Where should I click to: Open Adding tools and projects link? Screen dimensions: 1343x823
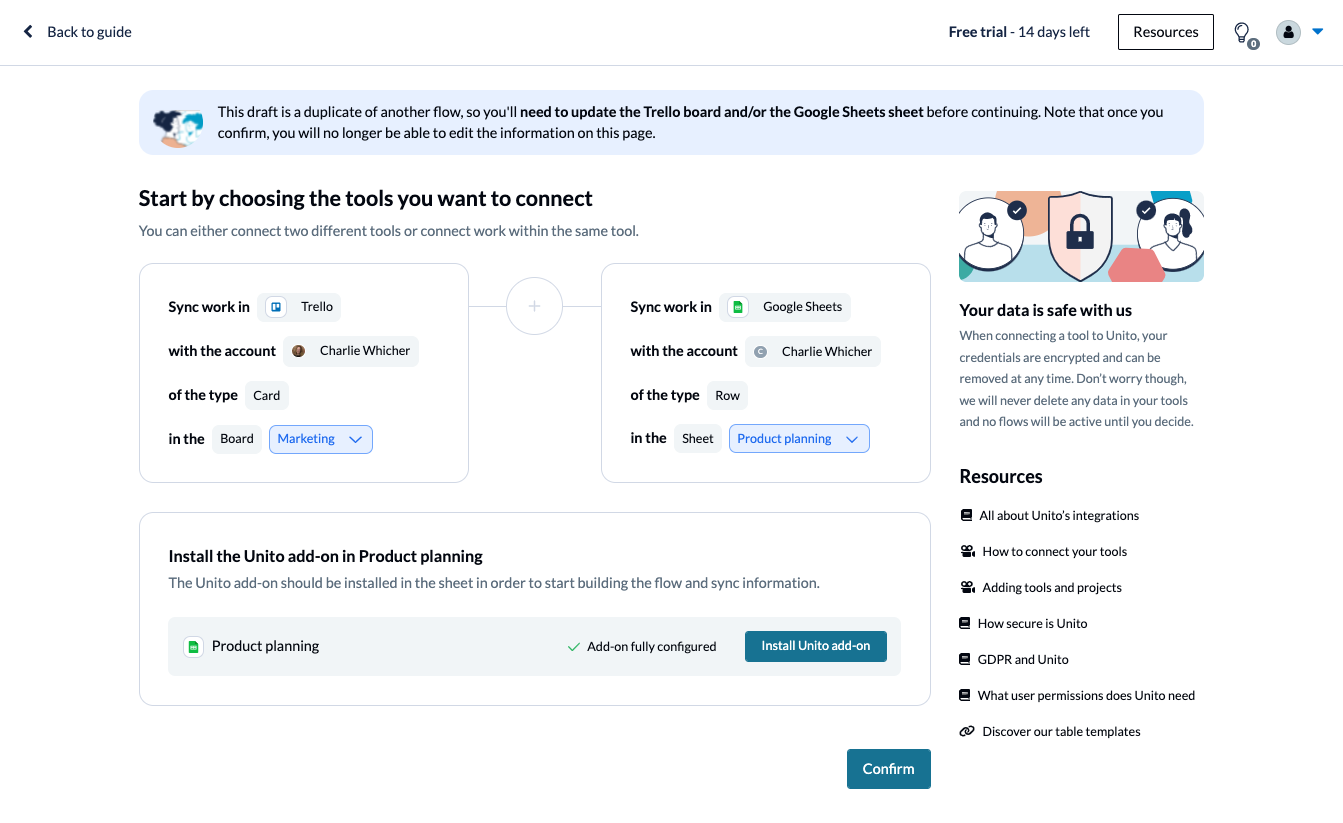[1052, 588]
